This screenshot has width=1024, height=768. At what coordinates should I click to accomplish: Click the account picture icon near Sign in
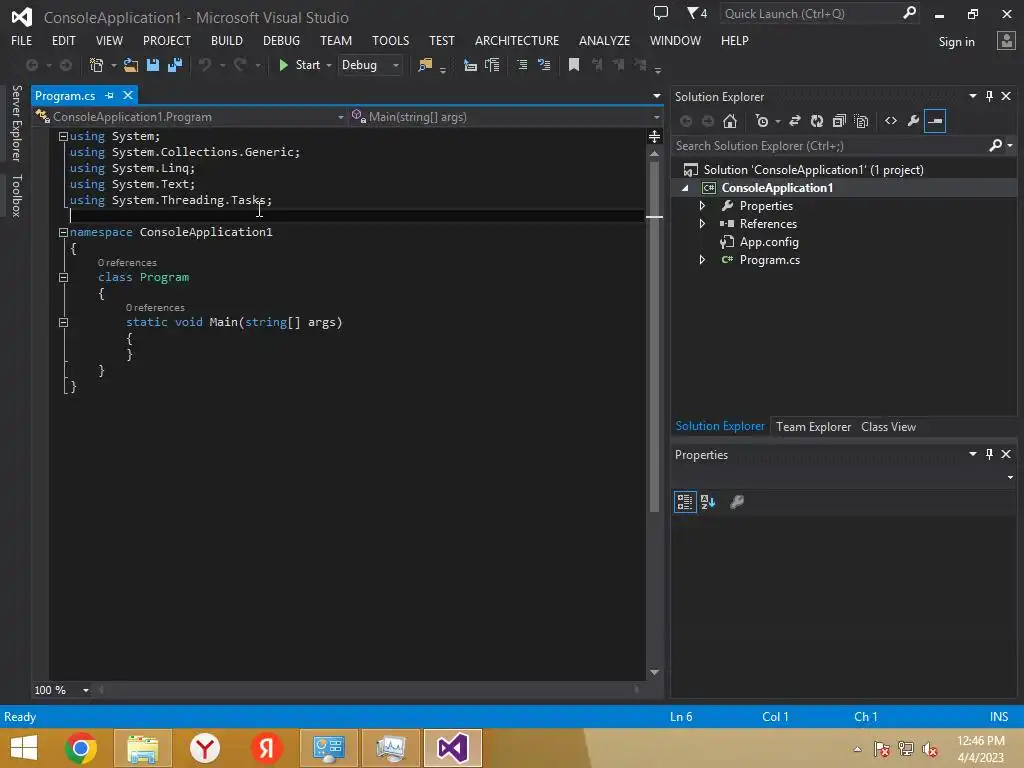click(1006, 41)
